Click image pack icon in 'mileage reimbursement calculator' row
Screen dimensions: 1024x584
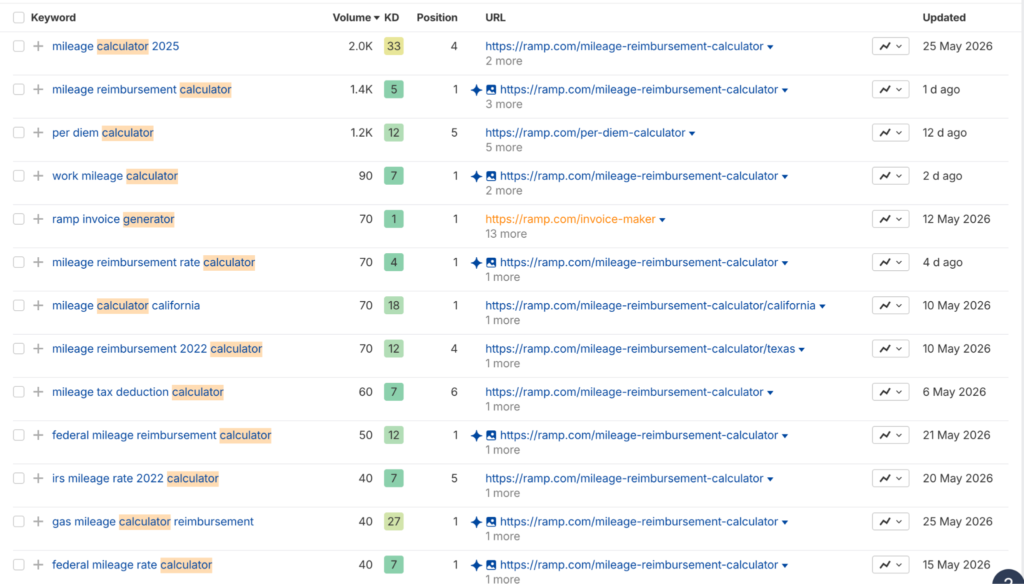click(491, 89)
